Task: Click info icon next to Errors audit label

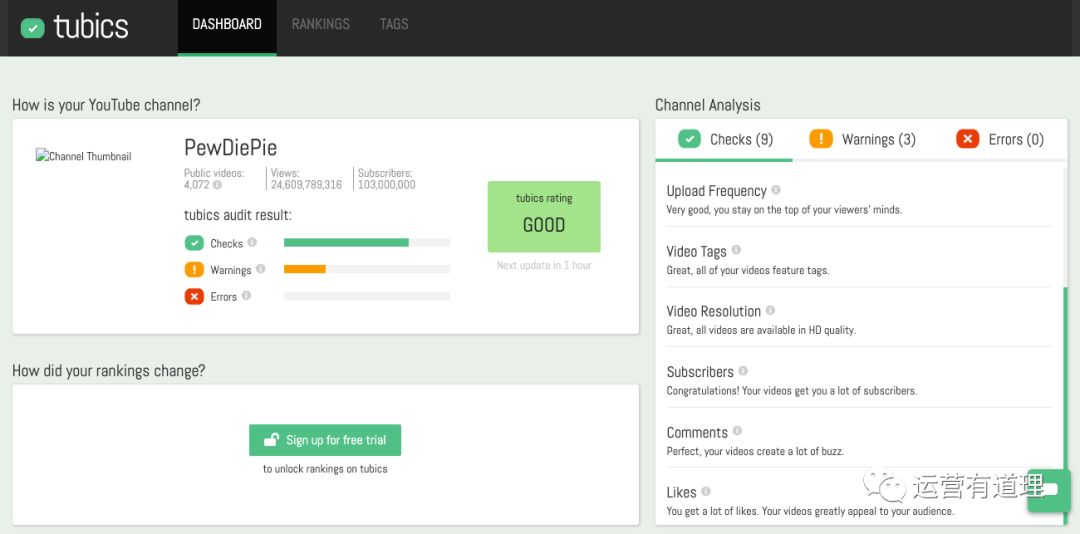Action: [246, 296]
